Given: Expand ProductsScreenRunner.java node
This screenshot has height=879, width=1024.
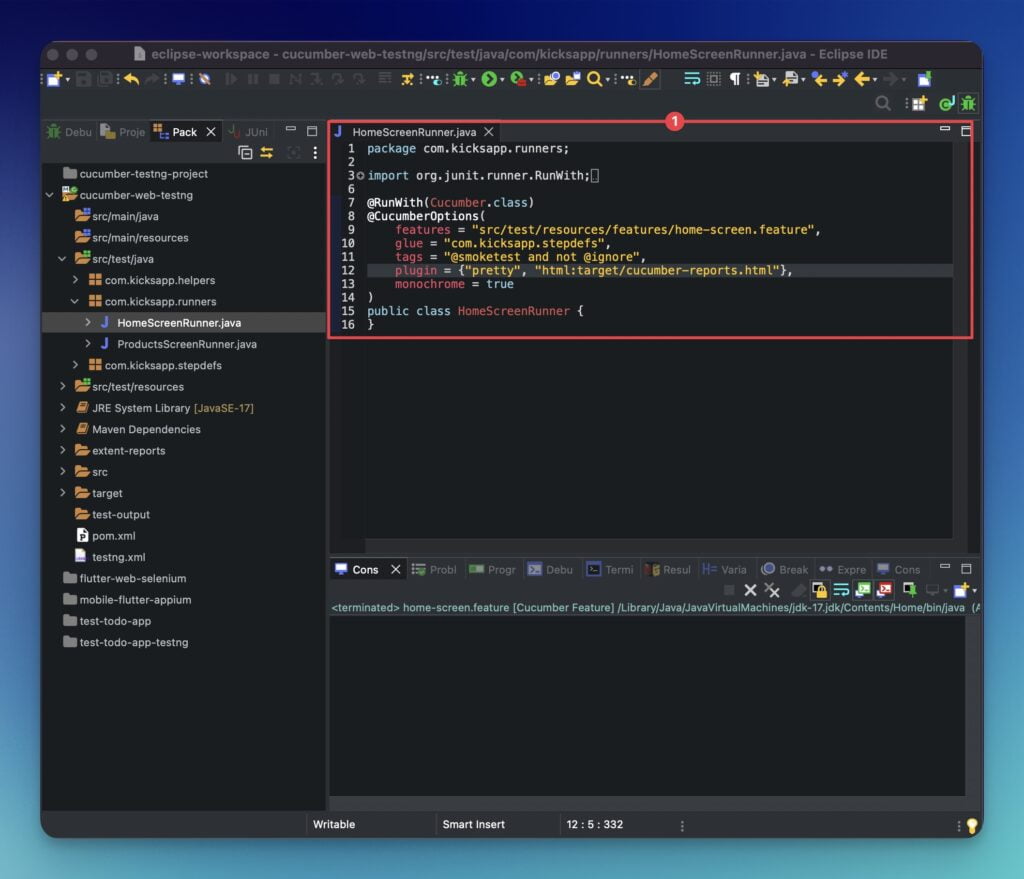Looking at the screenshot, I should (88, 344).
